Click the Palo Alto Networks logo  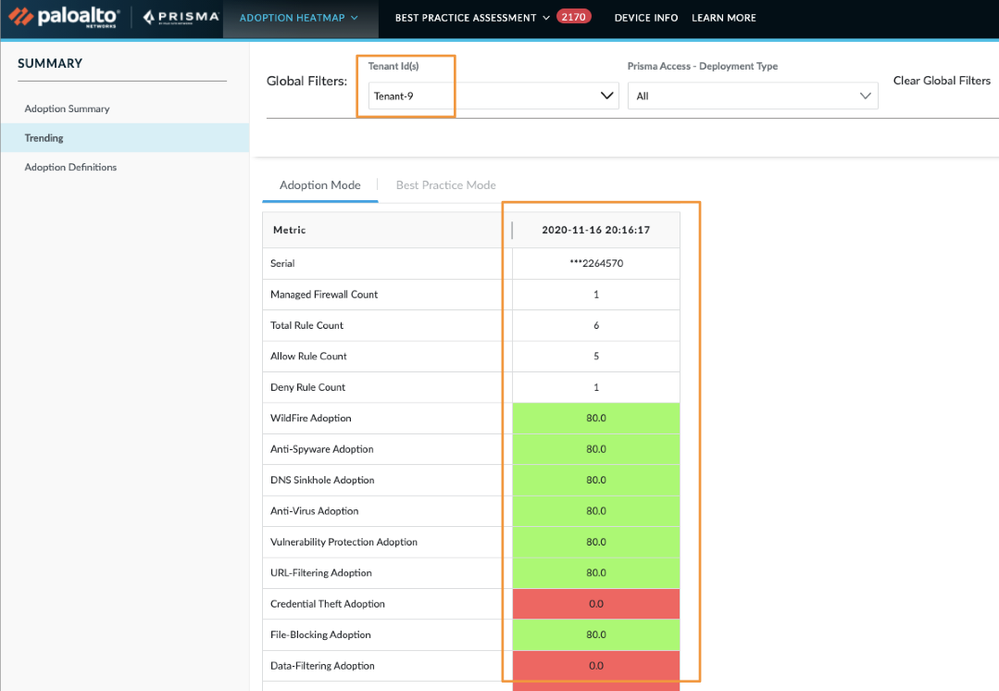[x=64, y=17]
